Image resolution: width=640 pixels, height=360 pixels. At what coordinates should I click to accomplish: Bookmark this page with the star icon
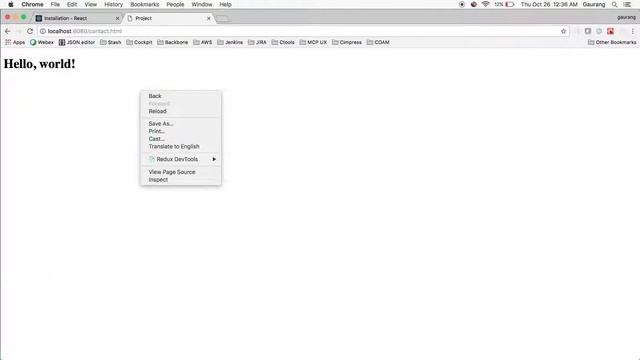[563, 31]
